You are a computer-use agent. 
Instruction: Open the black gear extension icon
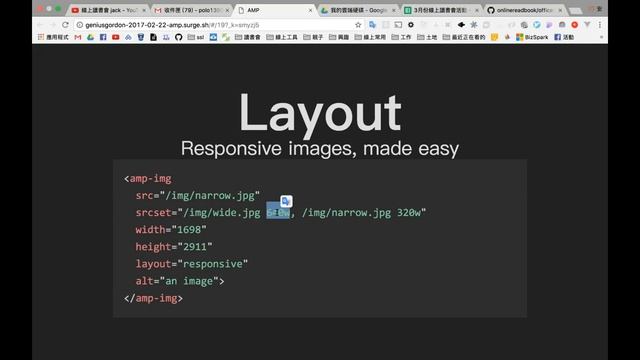click(x=411, y=25)
